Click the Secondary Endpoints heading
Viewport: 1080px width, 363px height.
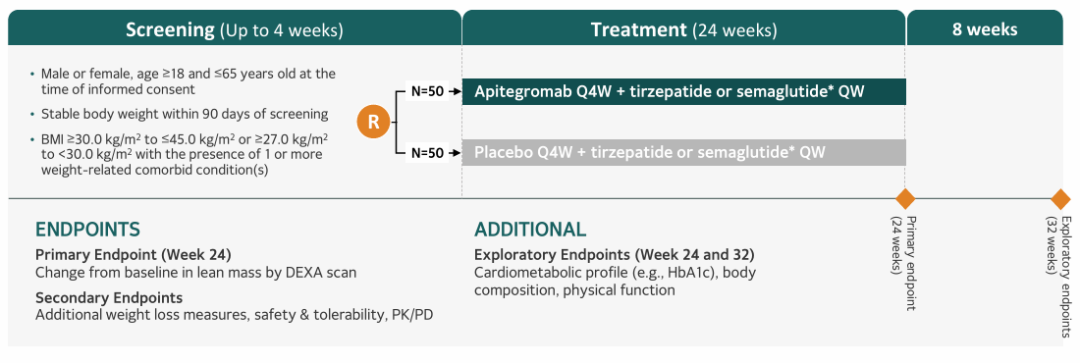coord(109,298)
